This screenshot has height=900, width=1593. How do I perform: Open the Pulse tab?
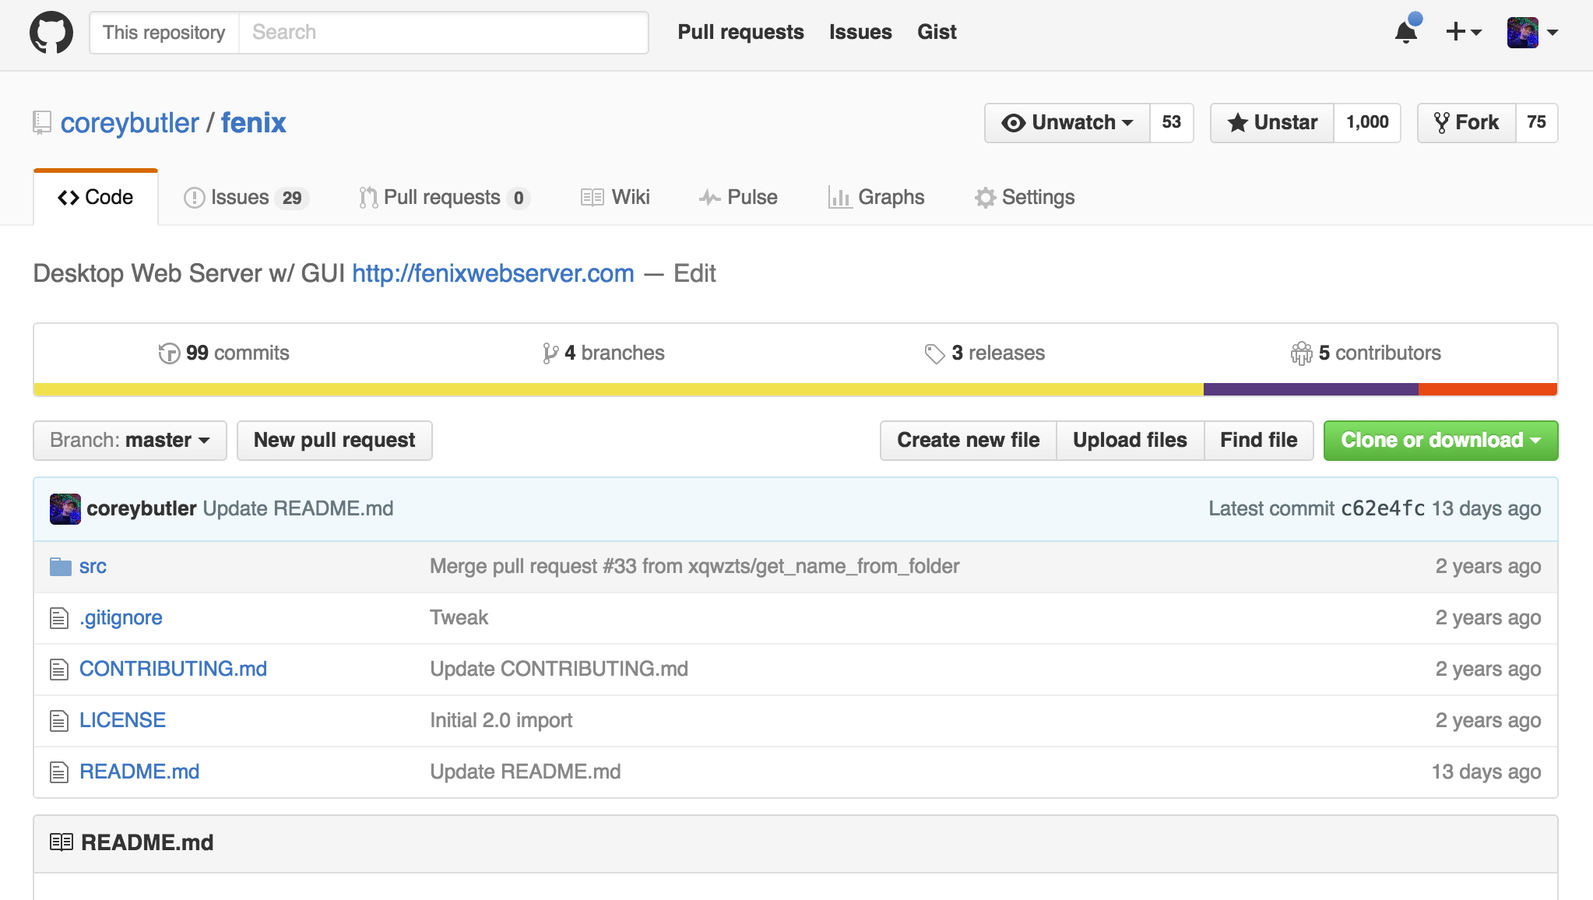(x=738, y=197)
